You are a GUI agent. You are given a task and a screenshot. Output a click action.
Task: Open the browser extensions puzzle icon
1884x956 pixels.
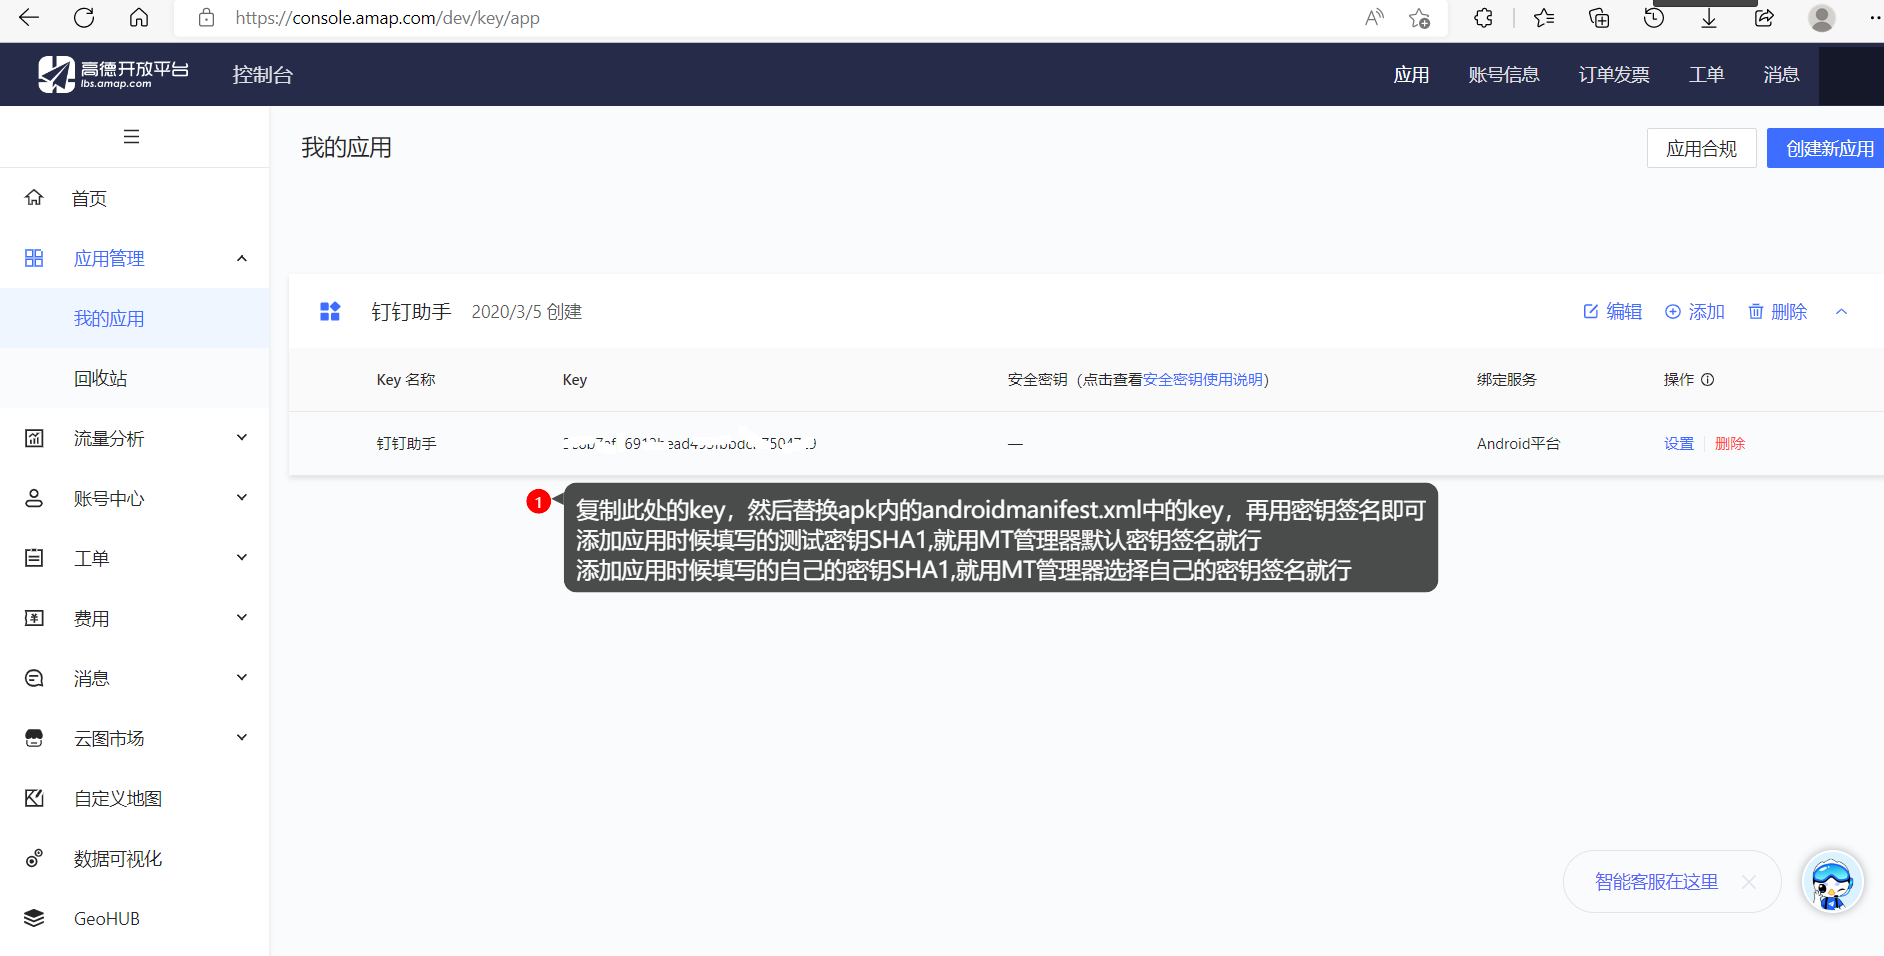pyautogui.click(x=1483, y=17)
